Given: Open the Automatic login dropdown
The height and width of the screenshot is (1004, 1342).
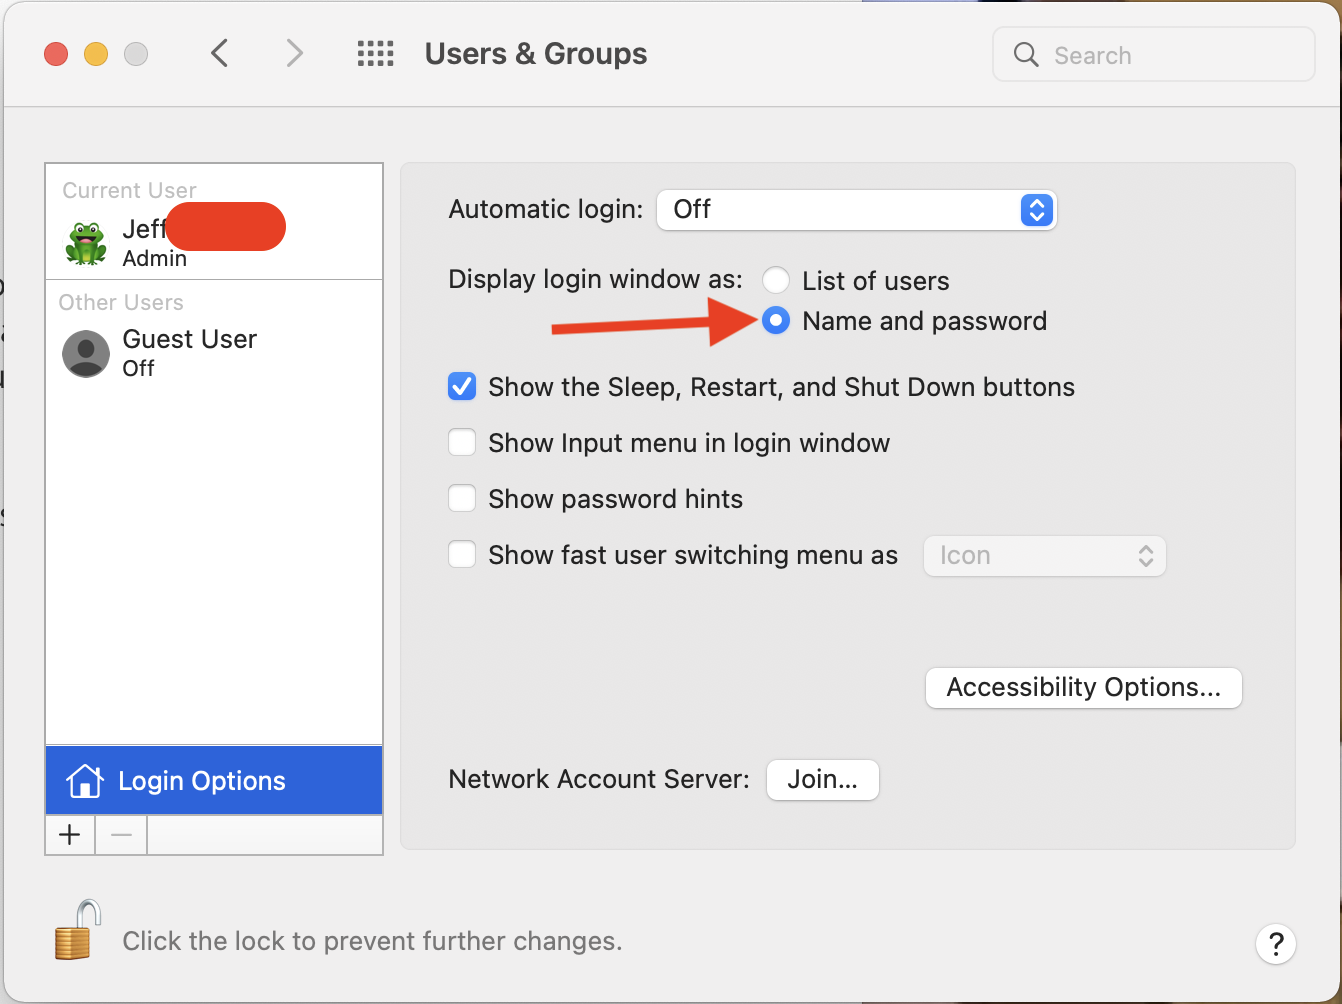Looking at the screenshot, I should tap(856, 209).
